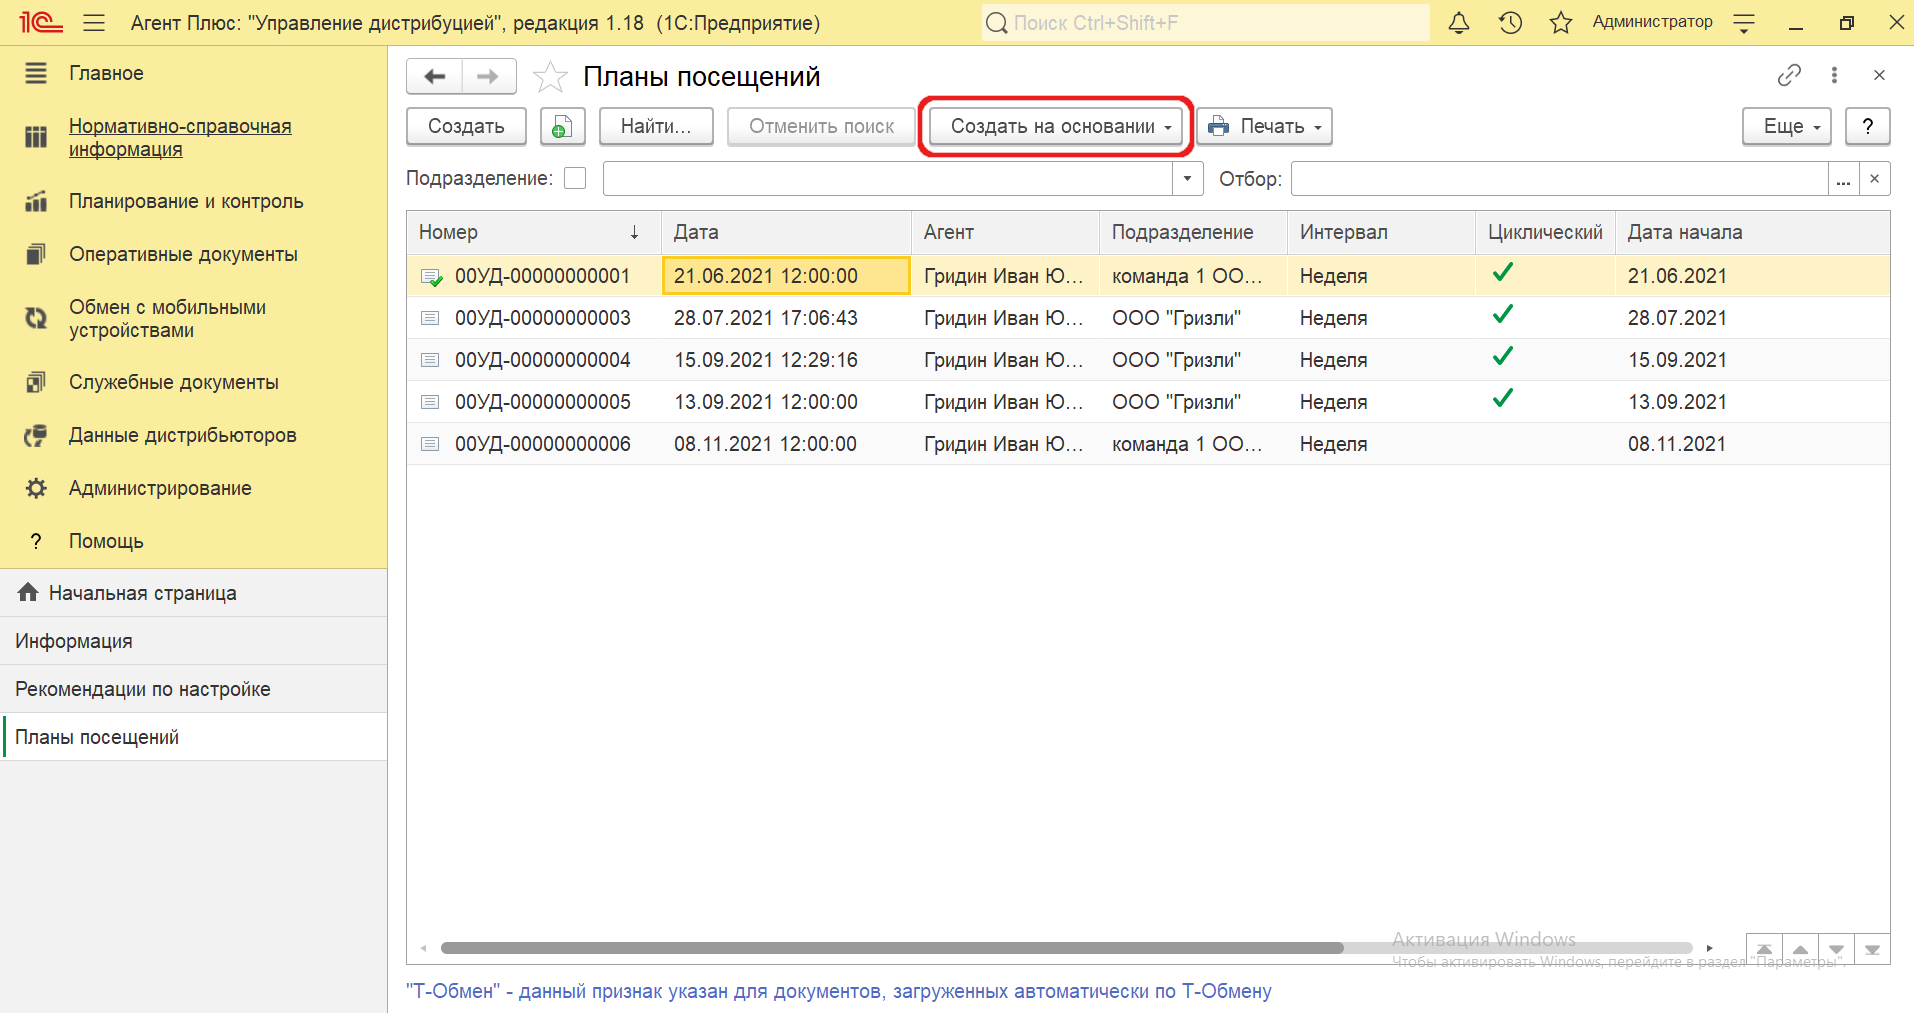Select document icon of row 00УД-00000000003
The image size is (1914, 1013).
point(430,318)
